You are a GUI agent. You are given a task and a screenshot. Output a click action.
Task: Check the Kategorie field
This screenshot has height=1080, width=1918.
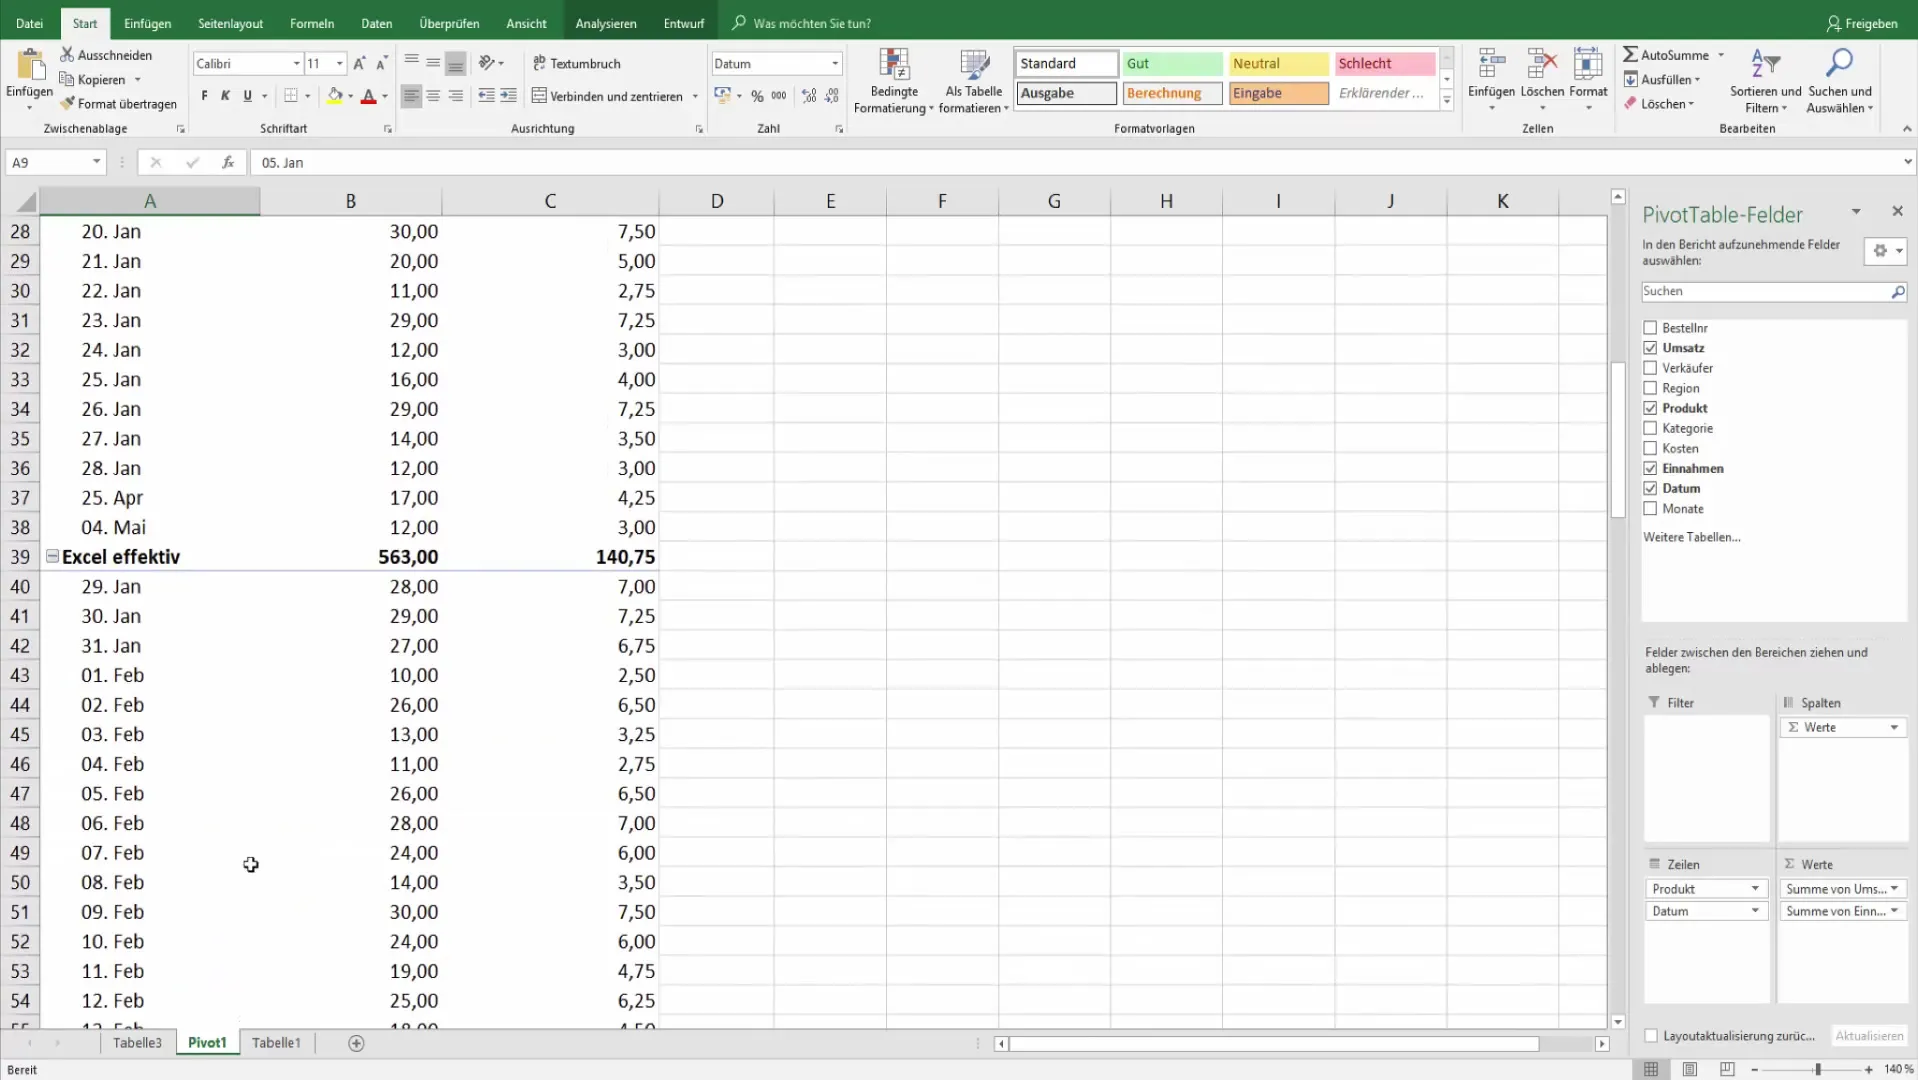(x=1650, y=428)
